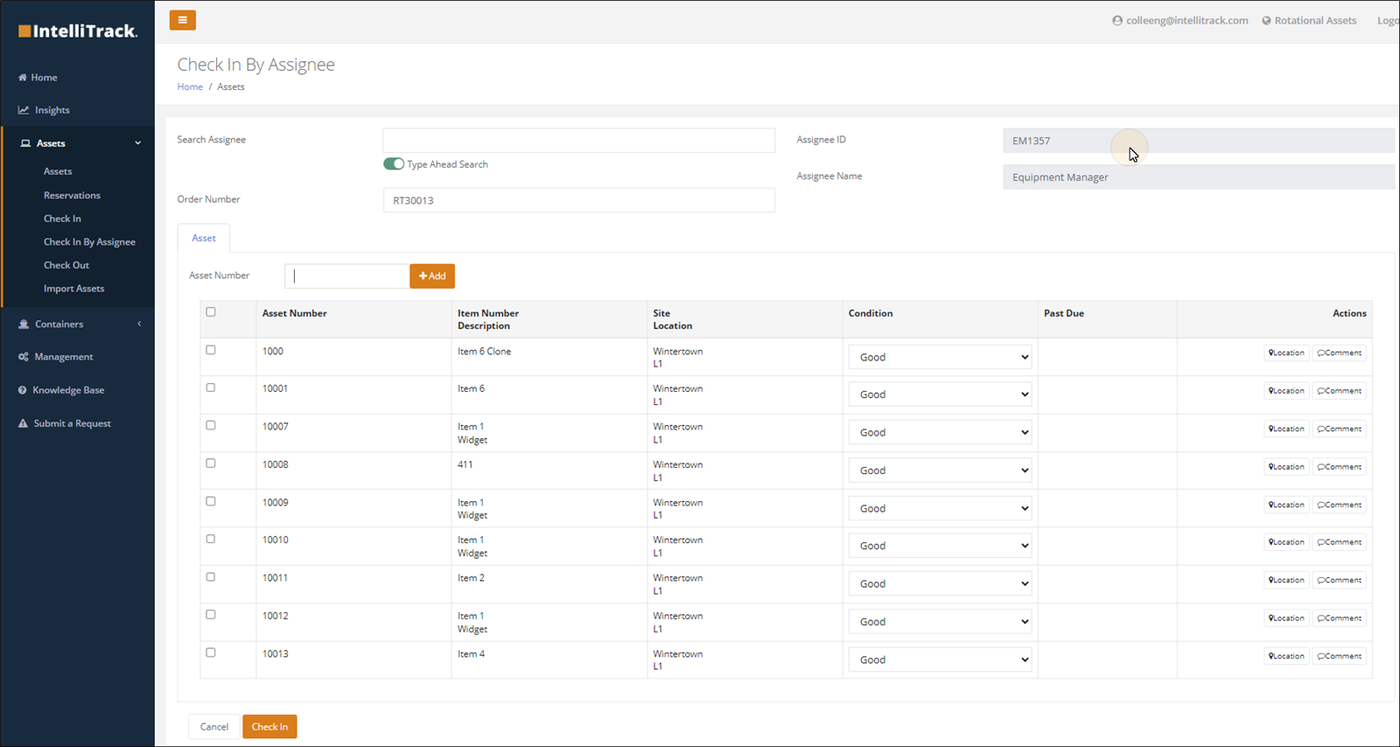Click the Search Assignee input field
1400x747 pixels.
click(x=579, y=140)
